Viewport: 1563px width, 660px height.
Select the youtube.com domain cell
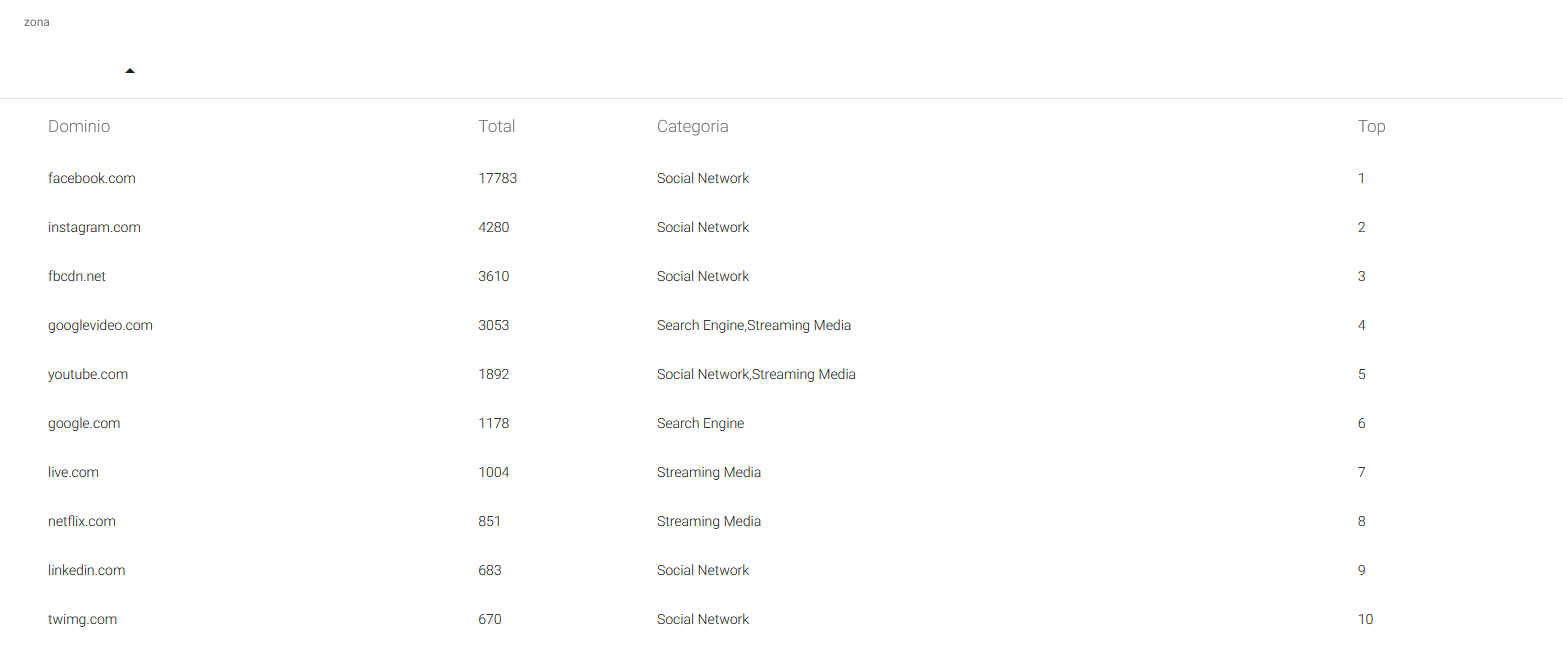coord(88,374)
